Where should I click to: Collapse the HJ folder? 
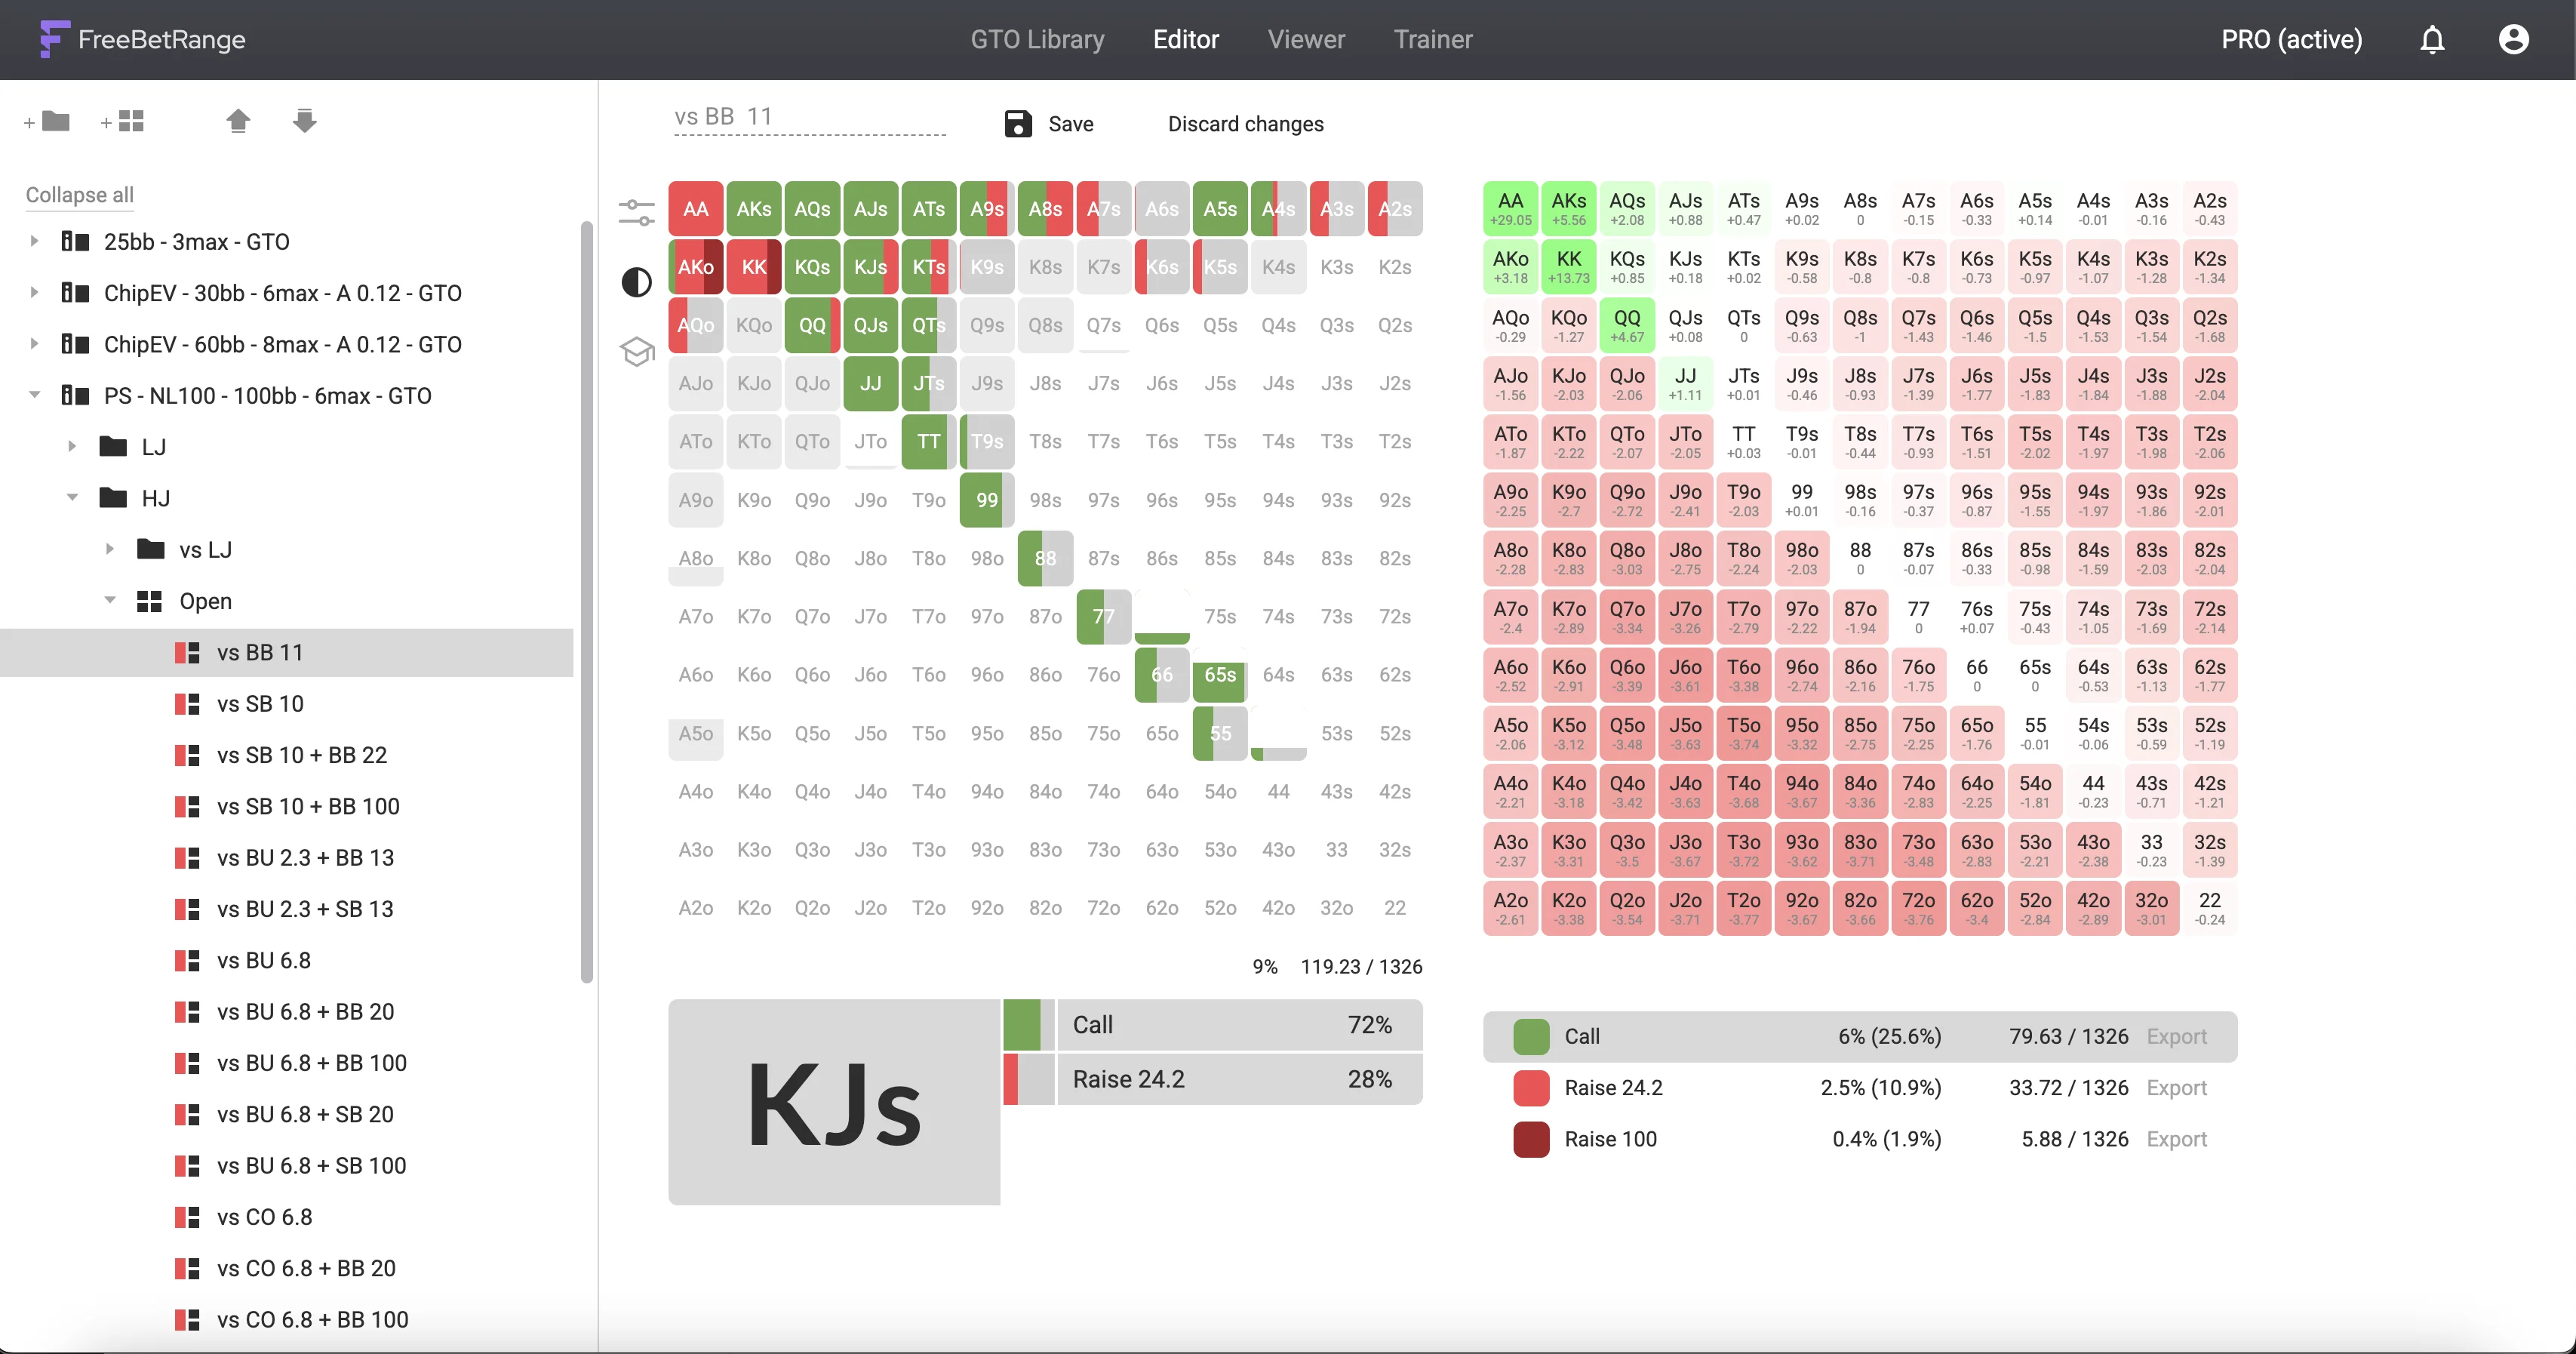(x=72, y=497)
